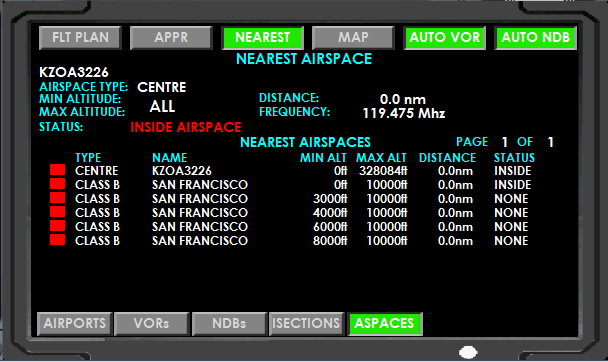Toggle the AUTO NDB mode
The height and width of the screenshot is (362, 608).
535,38
